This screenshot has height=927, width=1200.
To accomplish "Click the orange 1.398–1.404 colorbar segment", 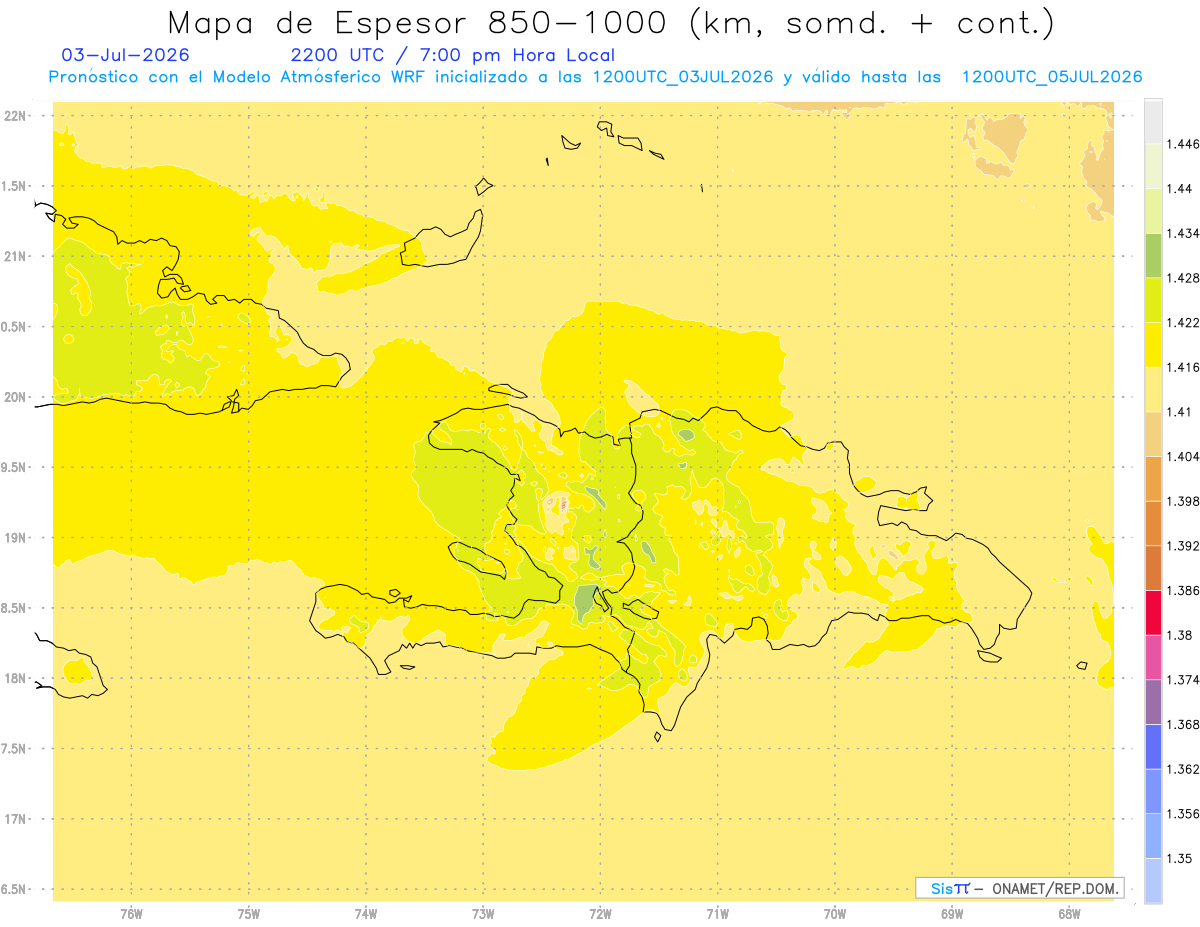I will coord(1153,478).
